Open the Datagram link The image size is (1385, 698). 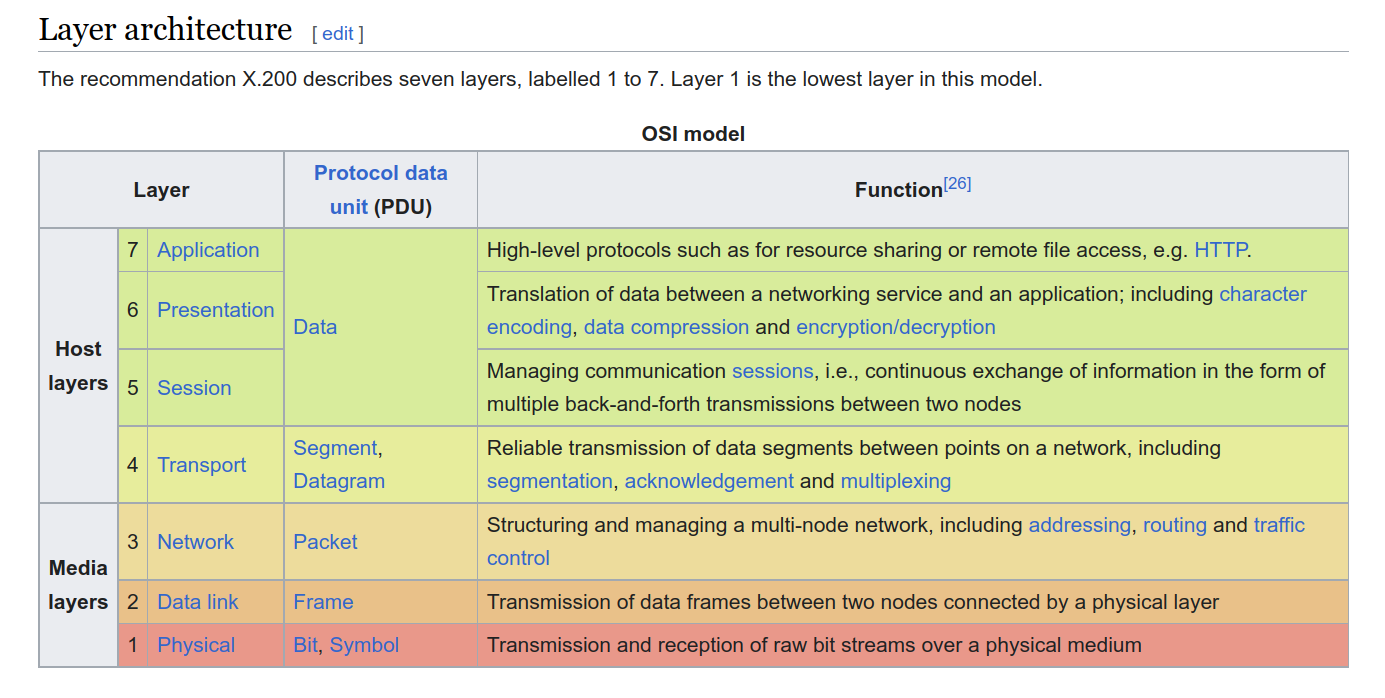pos(339,481)
